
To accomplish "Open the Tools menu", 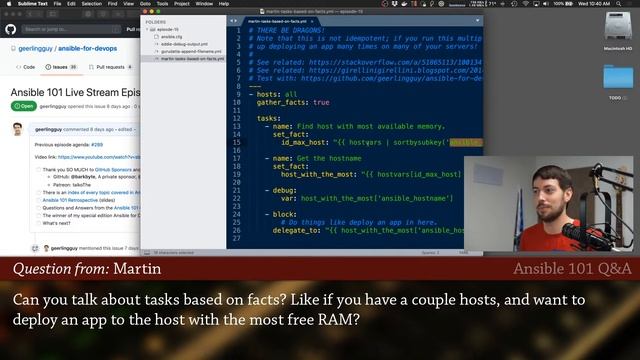I will (x=162, y=4).
